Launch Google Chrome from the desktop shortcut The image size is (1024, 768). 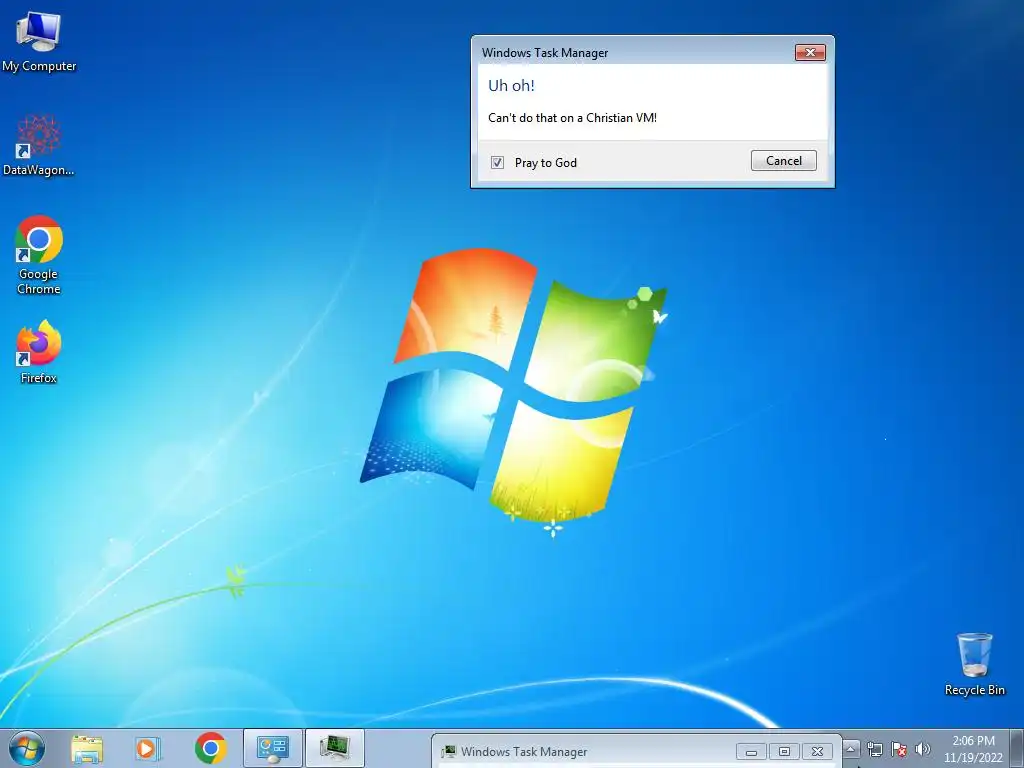39,255
